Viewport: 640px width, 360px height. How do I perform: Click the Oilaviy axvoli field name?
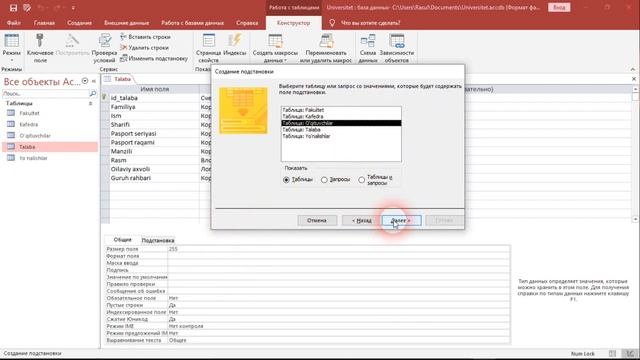[x=130, y=169]
